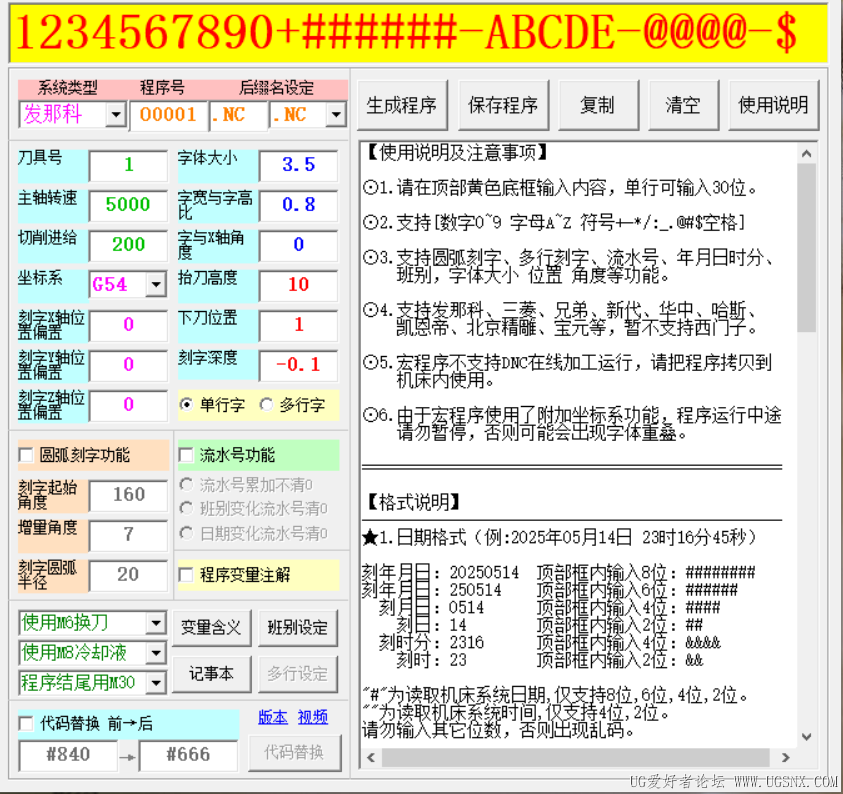Click the horizontal scroll left arrow

(x=371, y=757)
